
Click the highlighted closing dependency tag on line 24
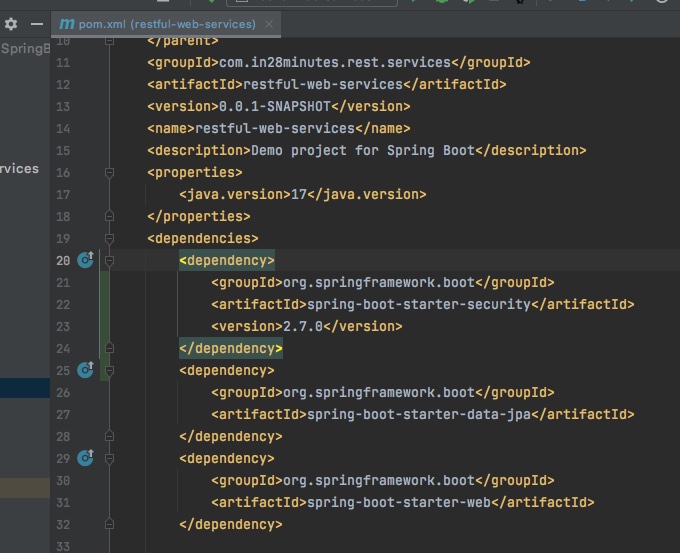231,348
